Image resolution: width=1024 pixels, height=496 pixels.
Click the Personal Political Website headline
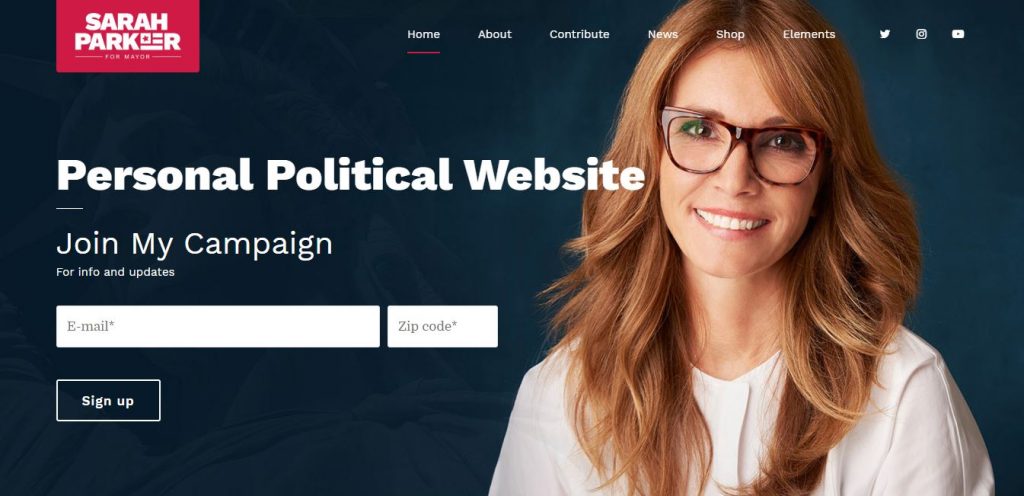point(351,175)
